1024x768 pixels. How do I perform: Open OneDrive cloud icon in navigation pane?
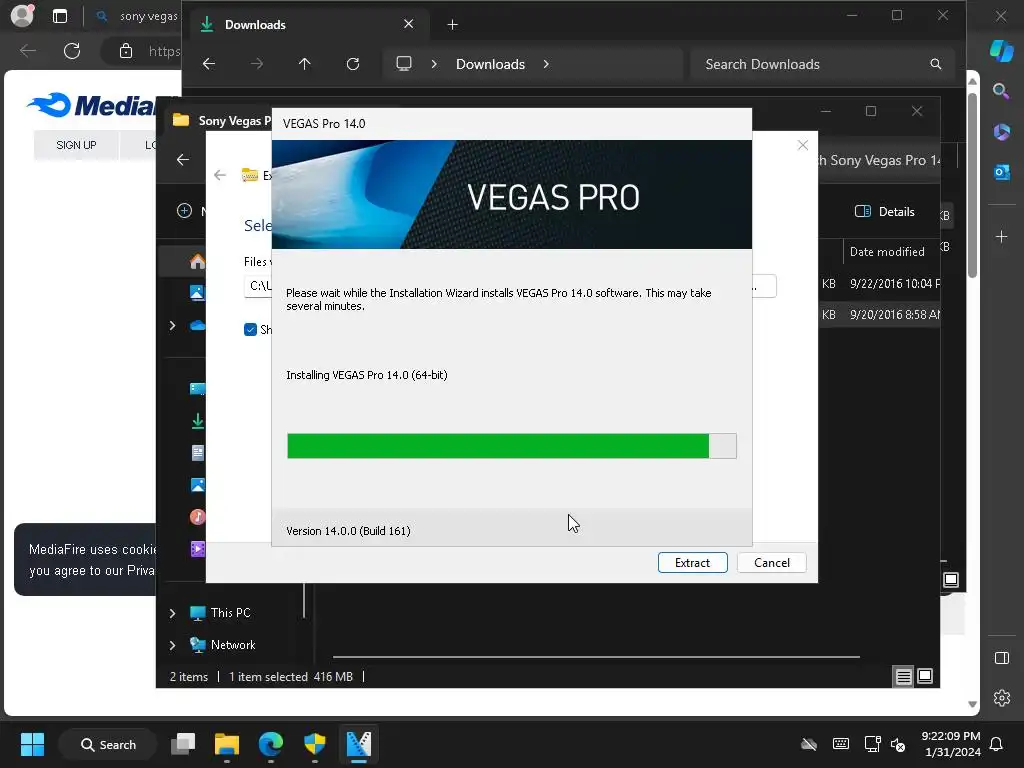click(x=197, y=325)
